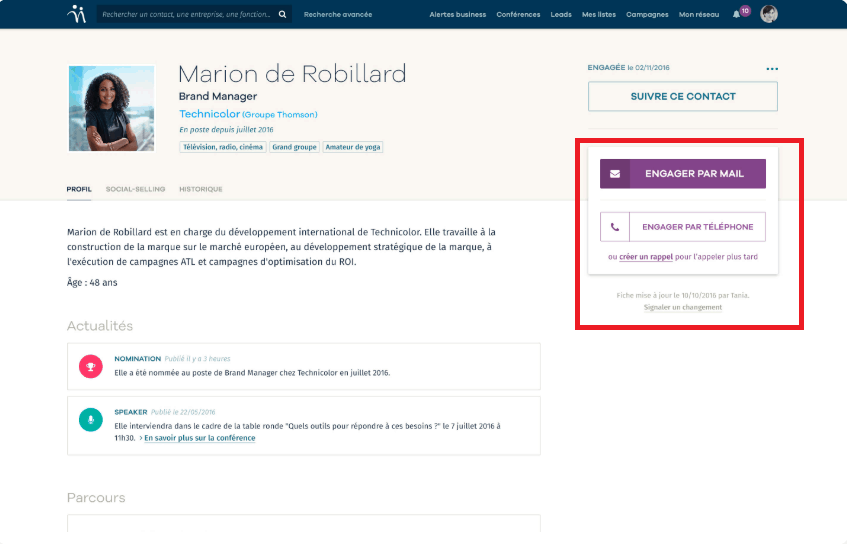This screenshot has height=544, width=847.
Task: Select the SPEAKER news label
Action: click(130, 412)
